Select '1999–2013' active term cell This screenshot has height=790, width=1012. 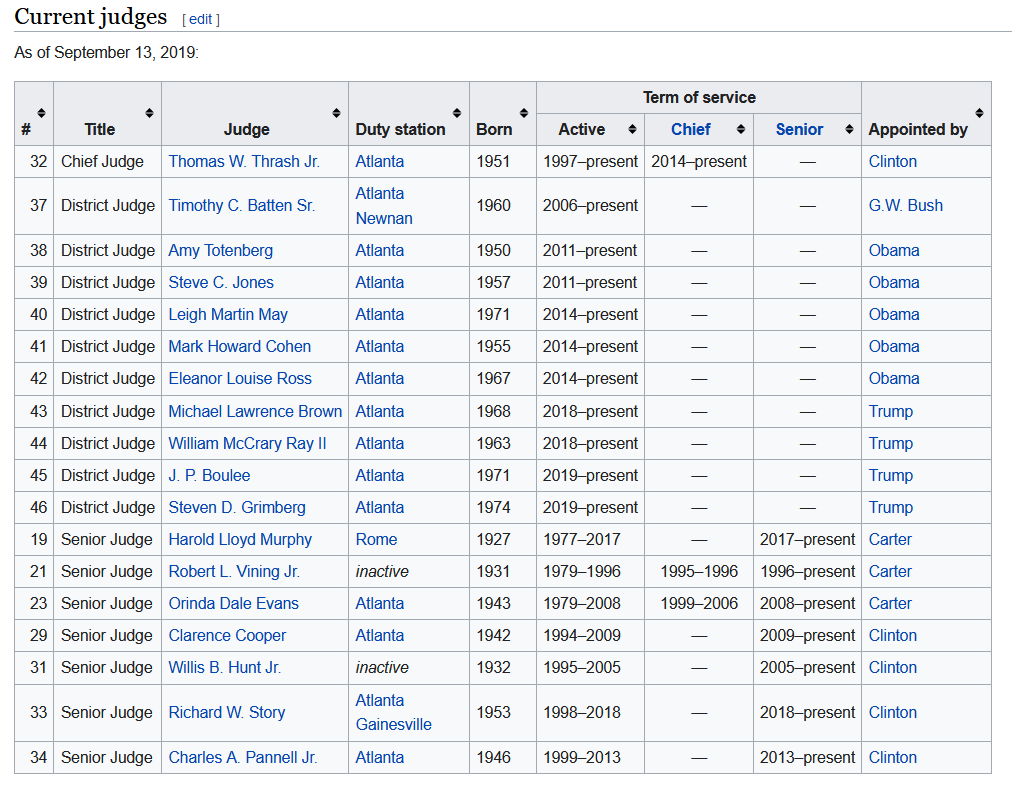point(582,758)
